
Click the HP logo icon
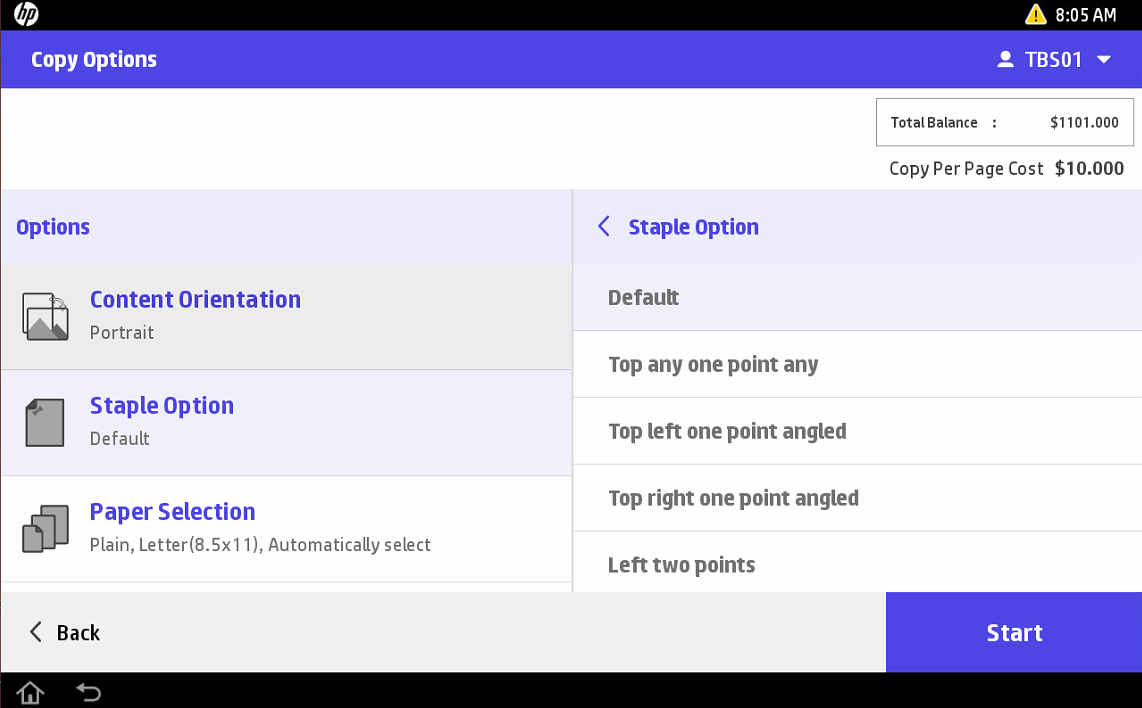pos(26,15)
